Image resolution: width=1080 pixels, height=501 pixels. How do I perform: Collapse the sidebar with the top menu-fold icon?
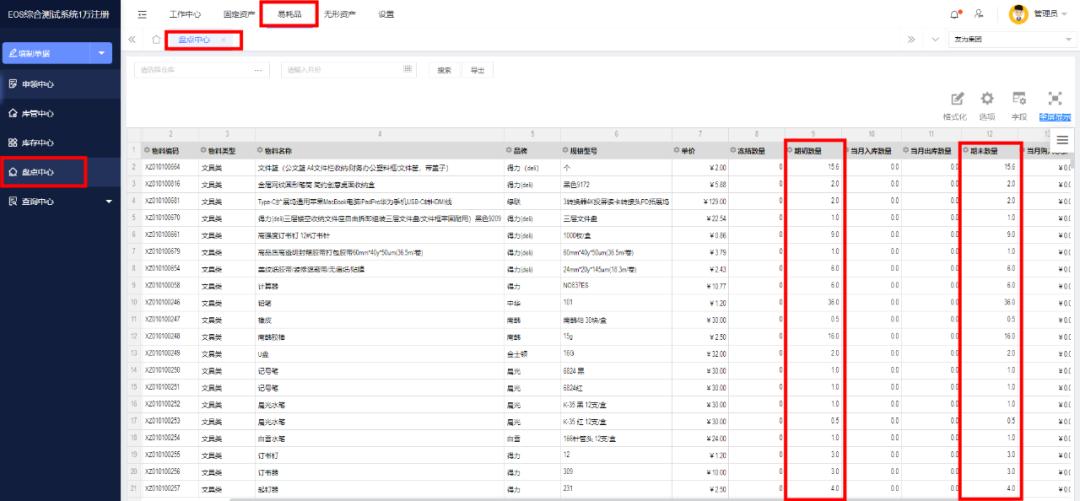coord(142,14)
